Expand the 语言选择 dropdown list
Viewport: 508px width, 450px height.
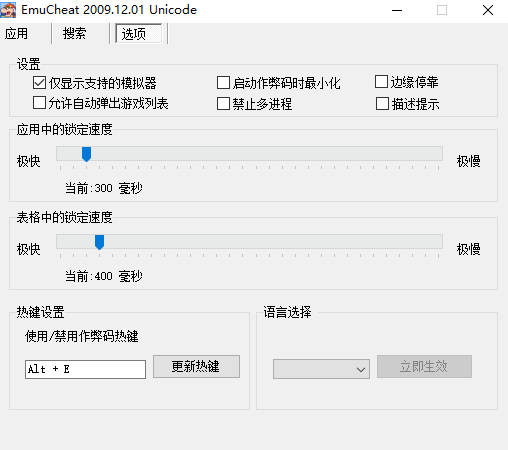(321, 369)
